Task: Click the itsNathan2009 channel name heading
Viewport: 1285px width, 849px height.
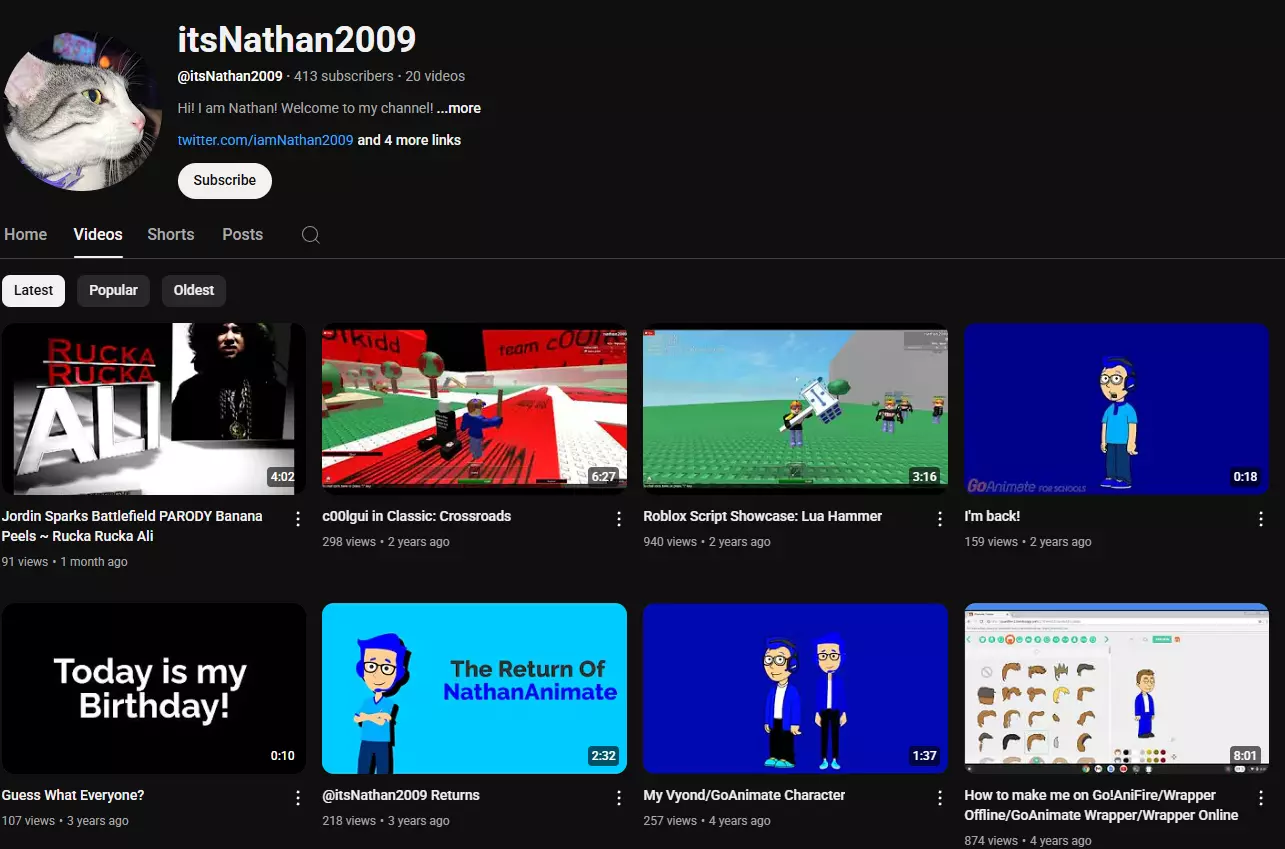Action: point(297,39)
